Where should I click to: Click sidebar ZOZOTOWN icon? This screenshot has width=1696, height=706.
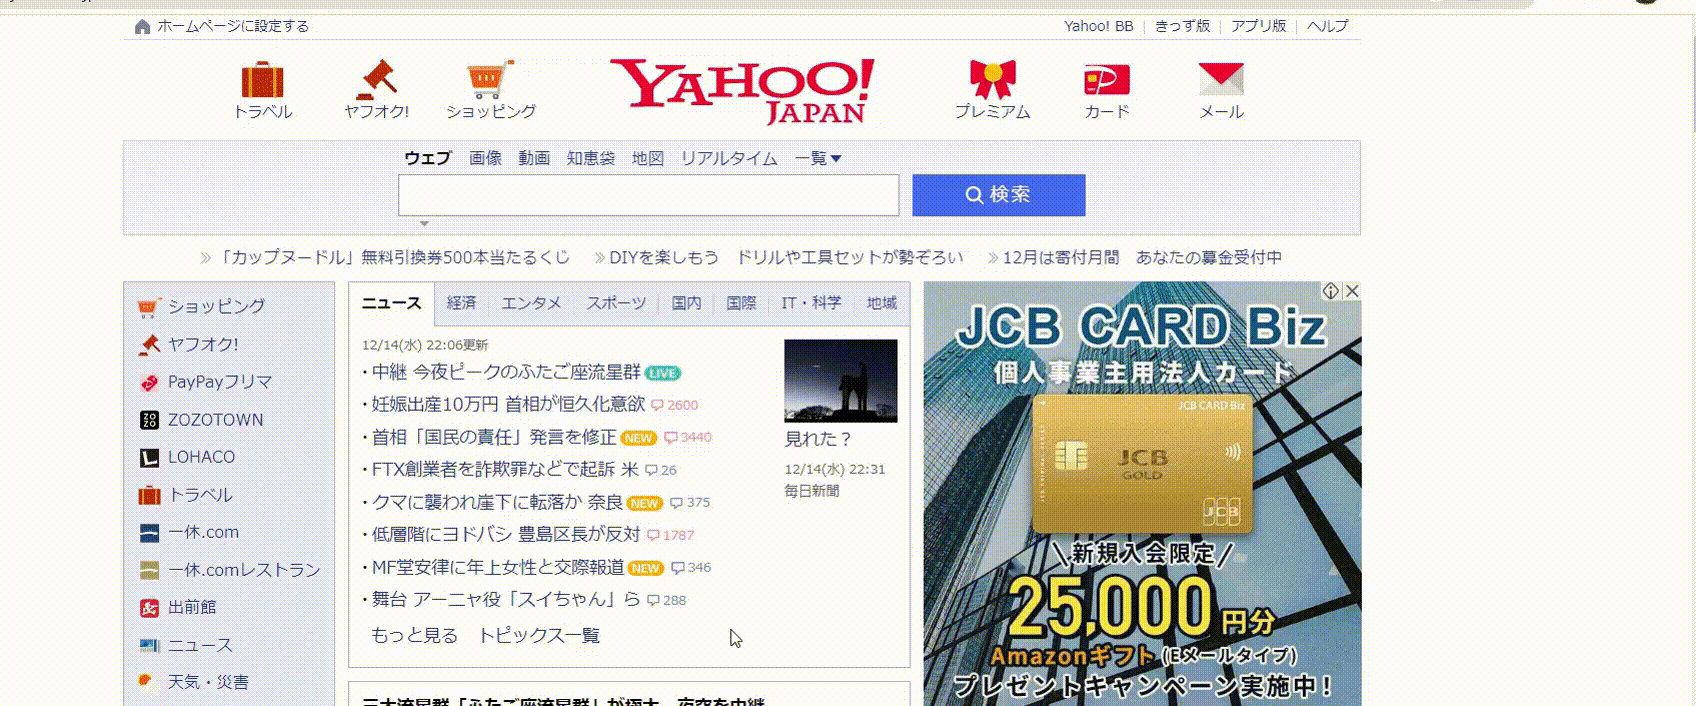149,420
